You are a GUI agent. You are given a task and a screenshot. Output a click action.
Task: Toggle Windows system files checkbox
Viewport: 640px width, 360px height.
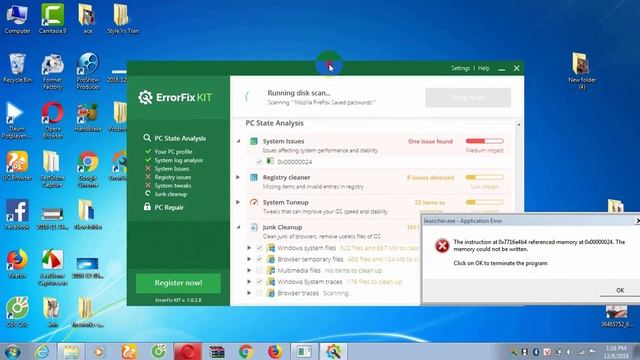(x=259, y=248)
